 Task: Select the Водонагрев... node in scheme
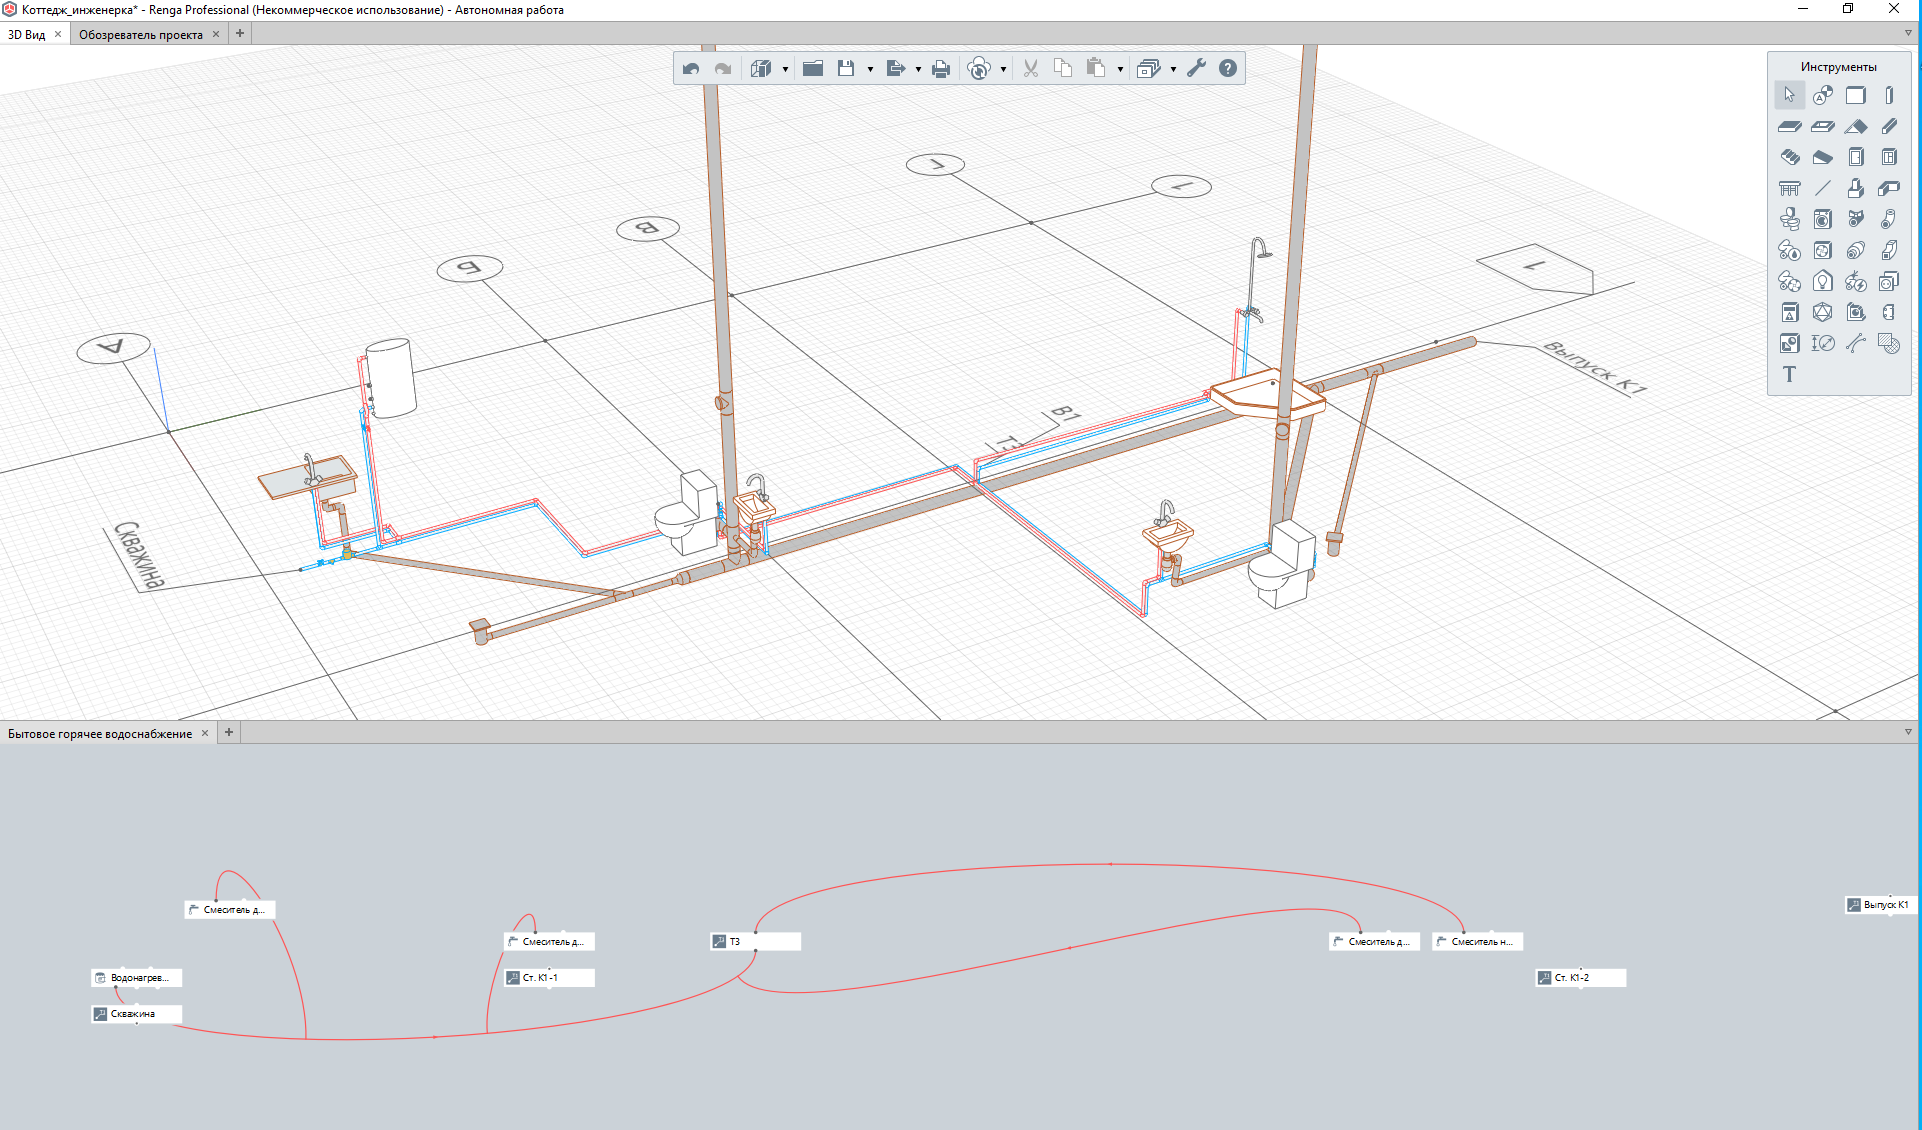[138, 978]
